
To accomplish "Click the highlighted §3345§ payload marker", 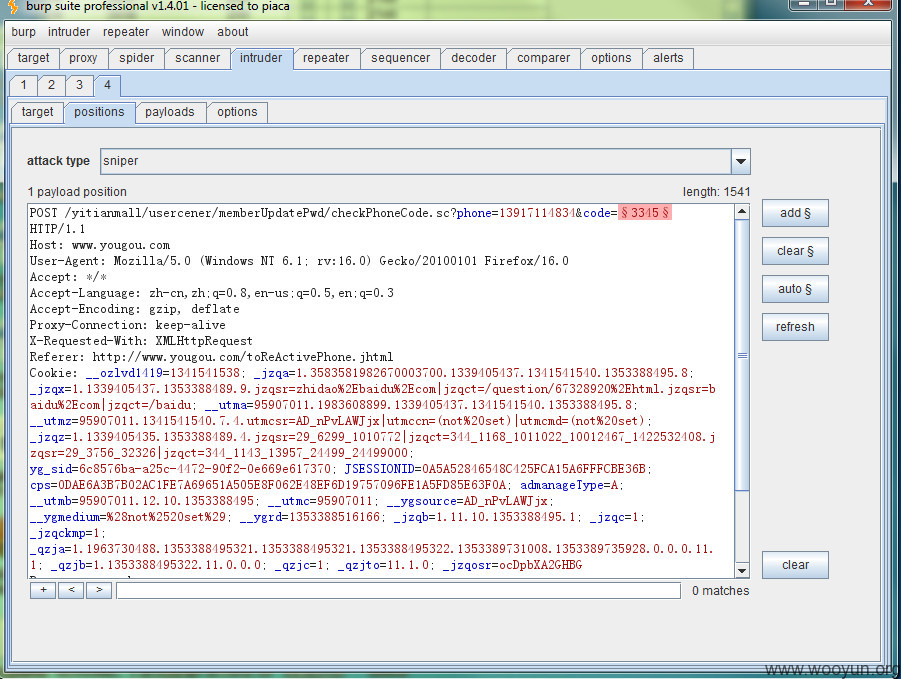I will point(645,213).
